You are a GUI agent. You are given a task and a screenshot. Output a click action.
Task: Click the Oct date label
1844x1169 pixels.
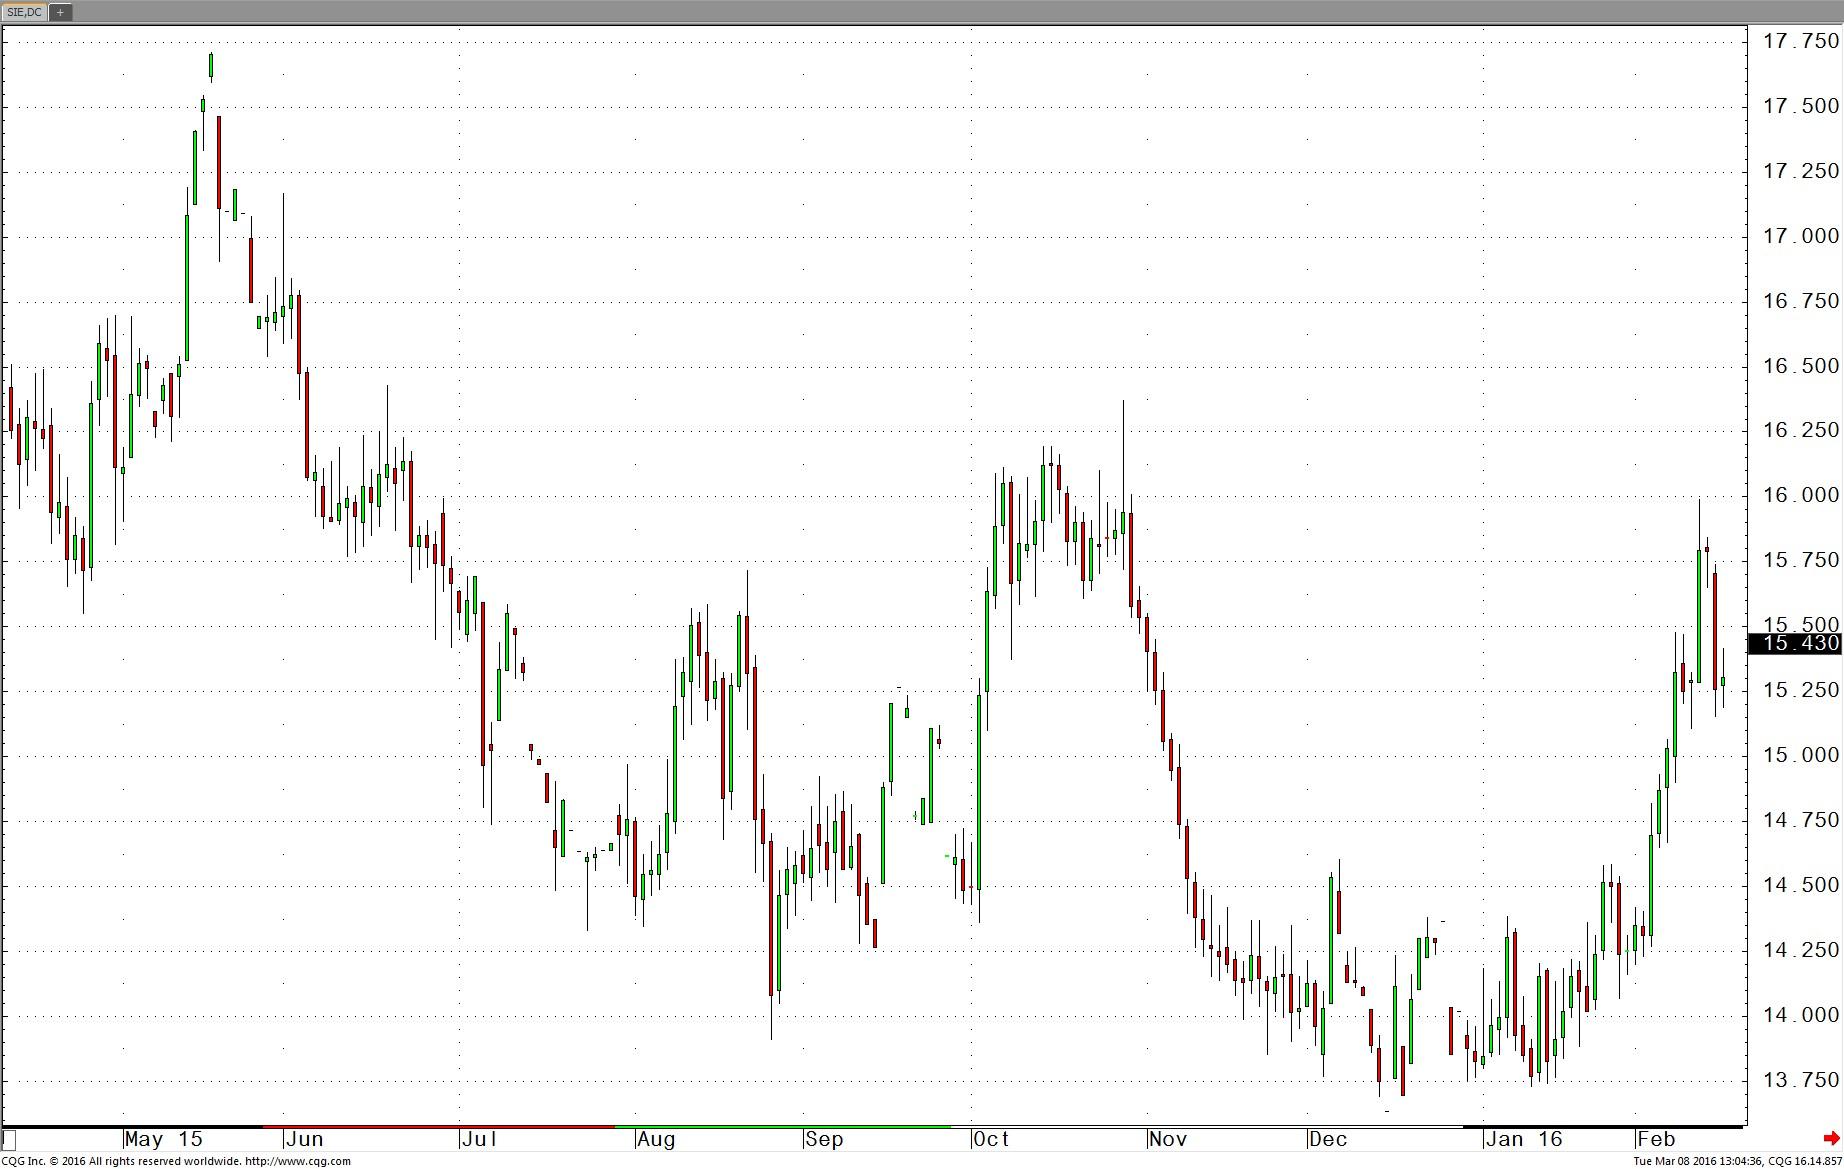(x=992, y=1139)
